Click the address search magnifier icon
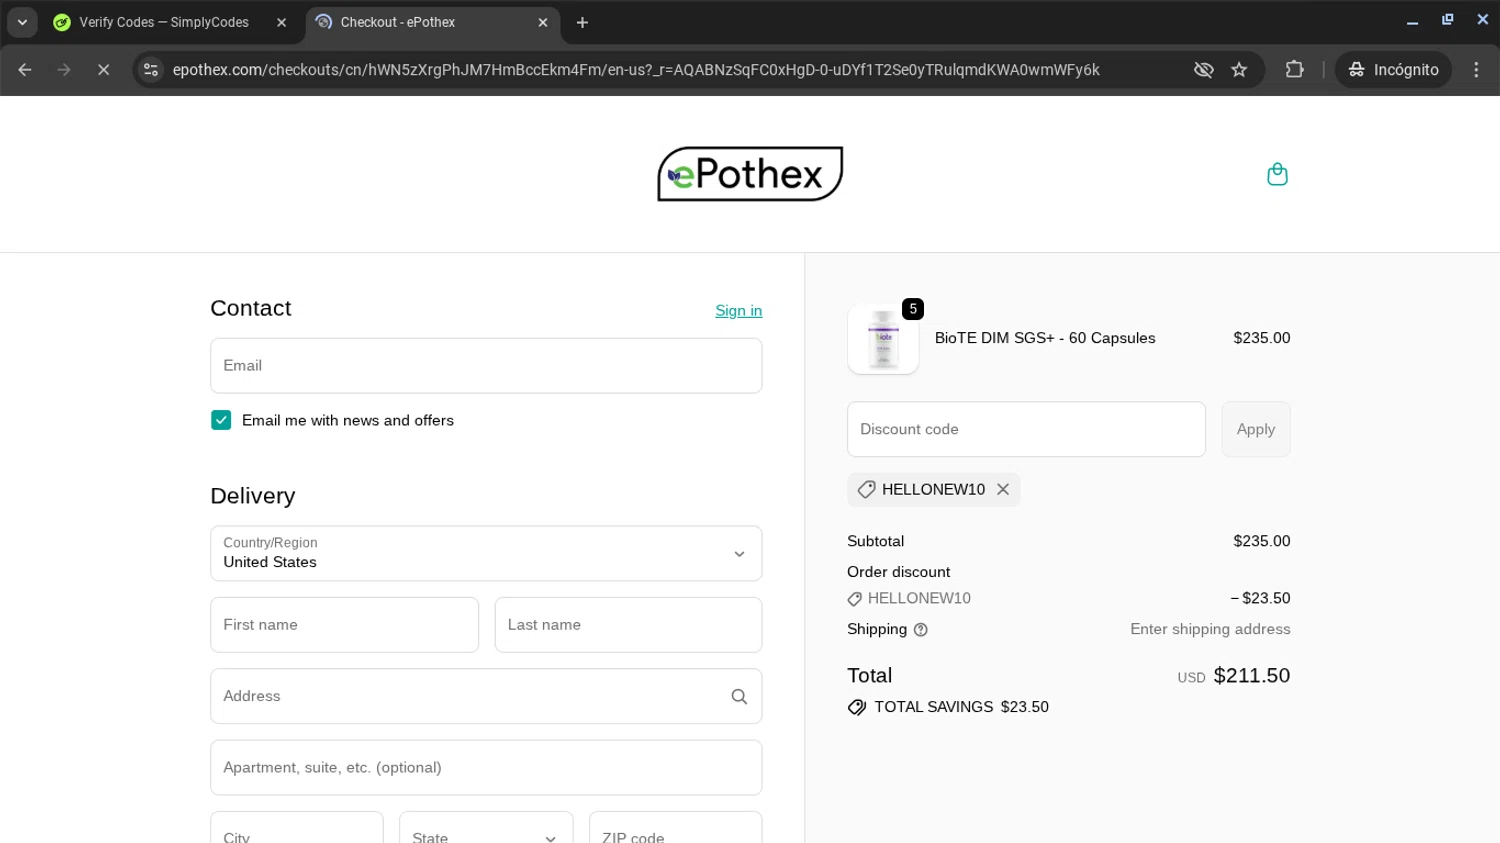Screen dimensions: 1500x843 click(x=739, y=696)
